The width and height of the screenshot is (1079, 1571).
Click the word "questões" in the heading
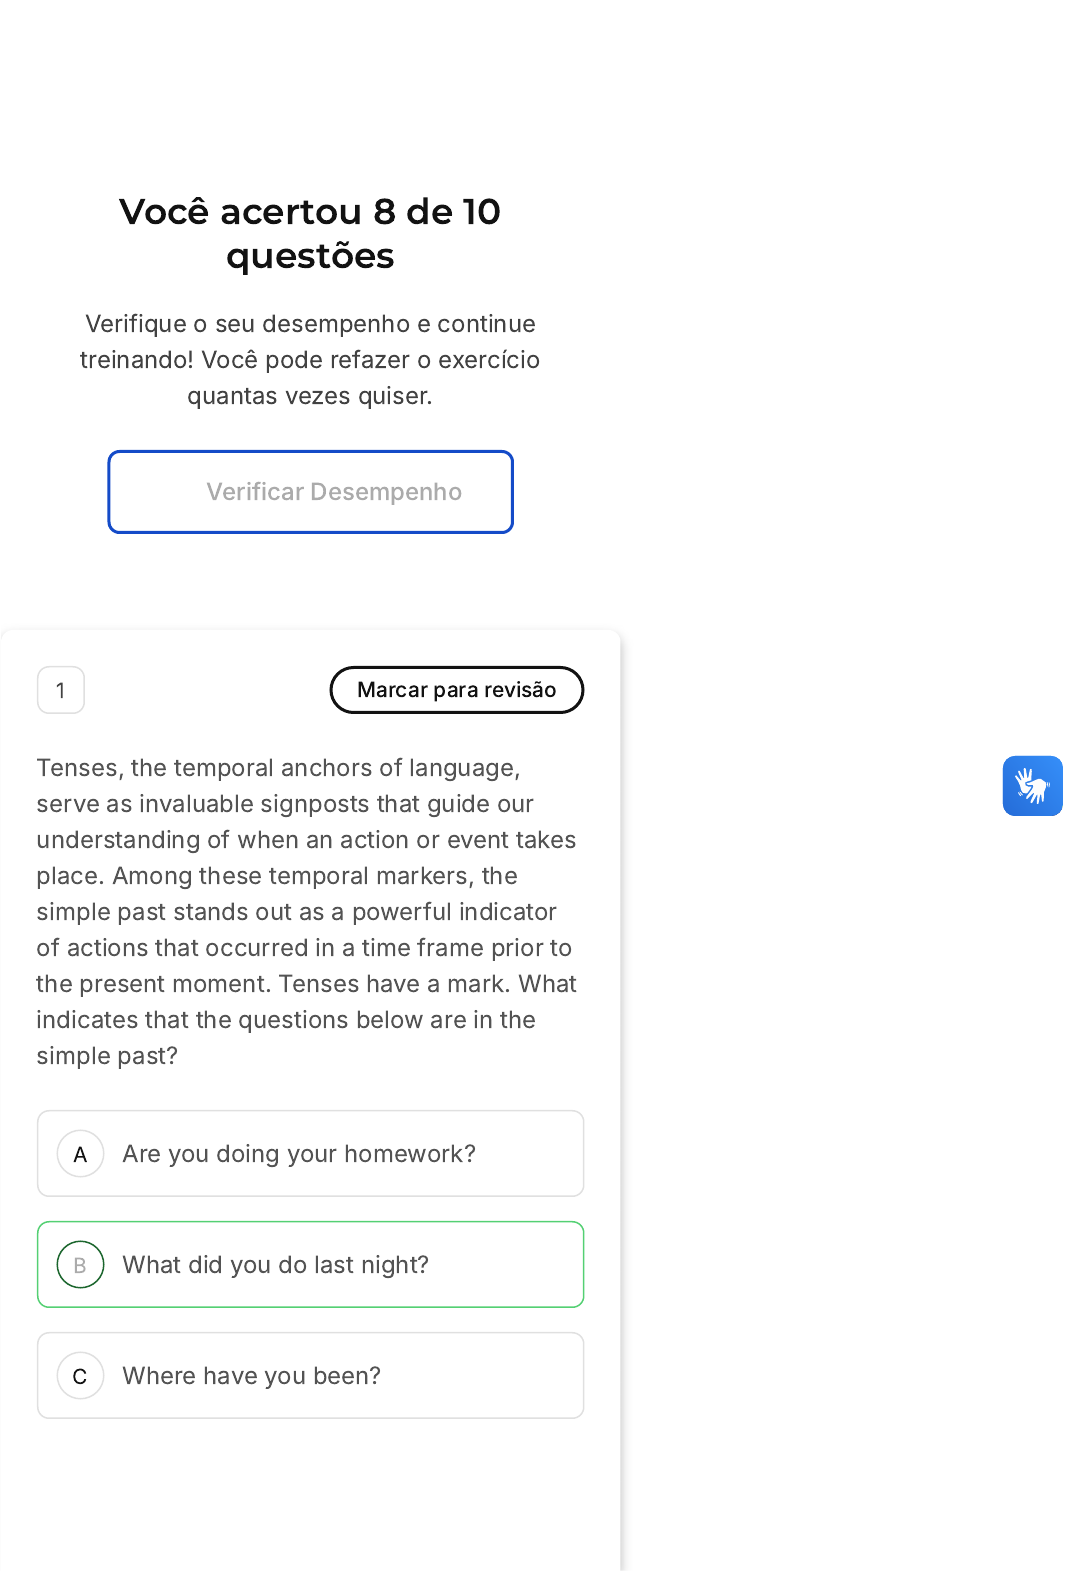[x=310, y=257]
